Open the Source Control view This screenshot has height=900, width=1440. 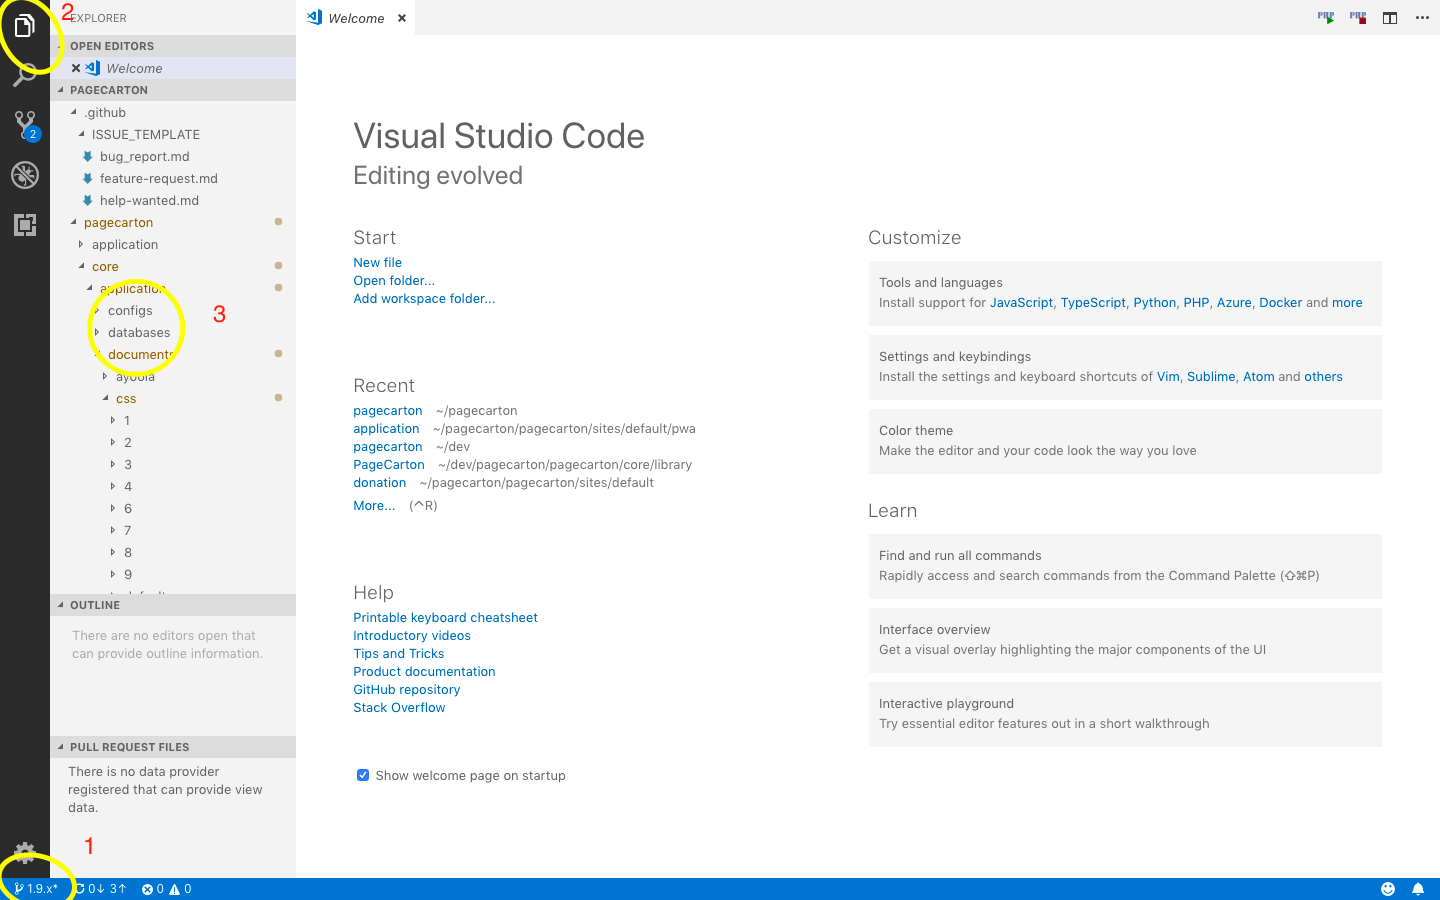pyautogui.click(x=25, y=125)
